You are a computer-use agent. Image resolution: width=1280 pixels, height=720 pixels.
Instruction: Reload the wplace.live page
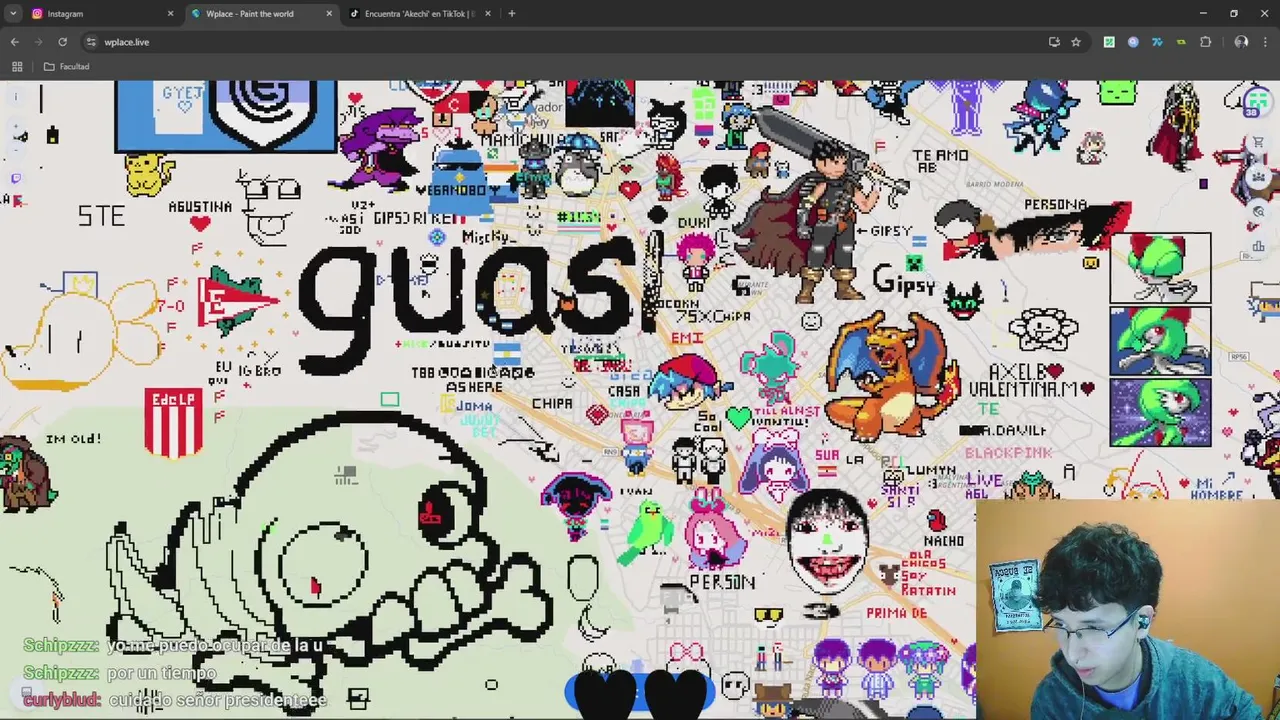pos(62,42)
